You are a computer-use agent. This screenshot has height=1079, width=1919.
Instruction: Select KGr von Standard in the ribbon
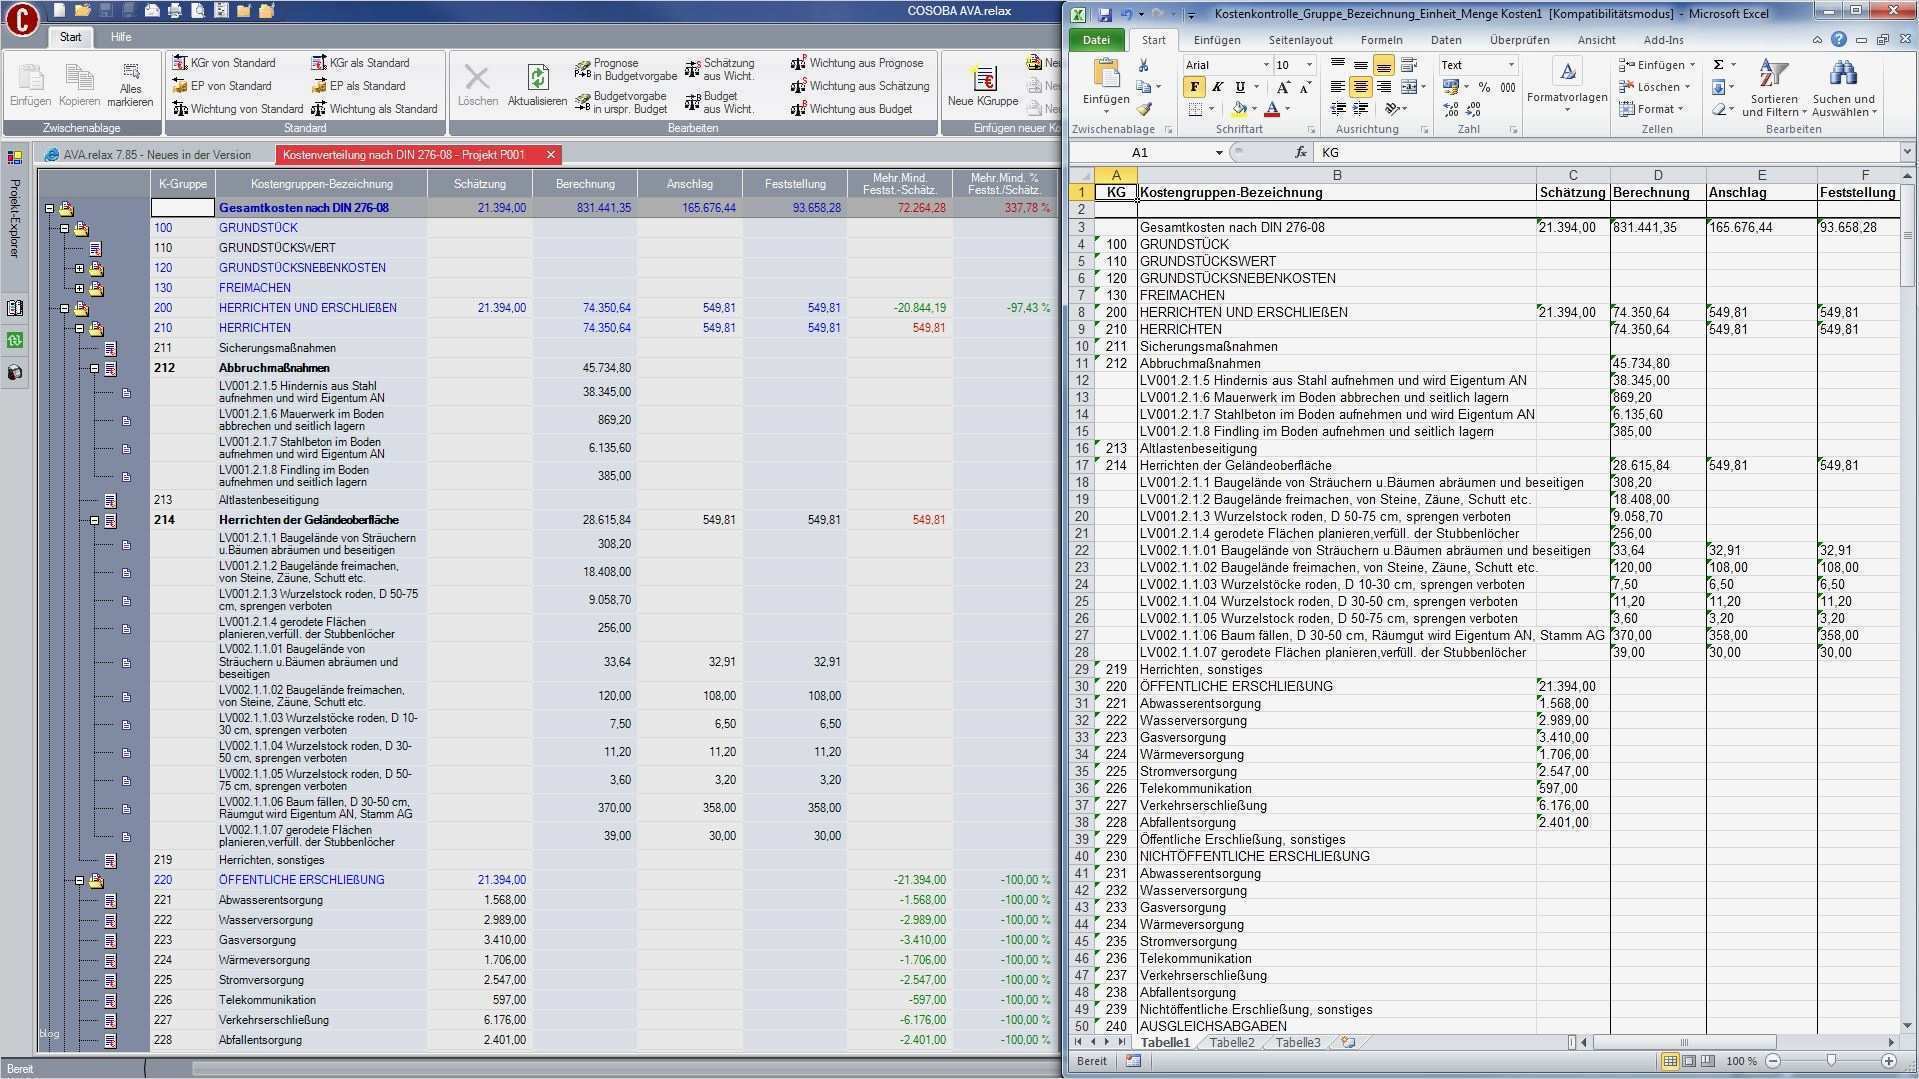pyautogui.click(x=230, y=62)
